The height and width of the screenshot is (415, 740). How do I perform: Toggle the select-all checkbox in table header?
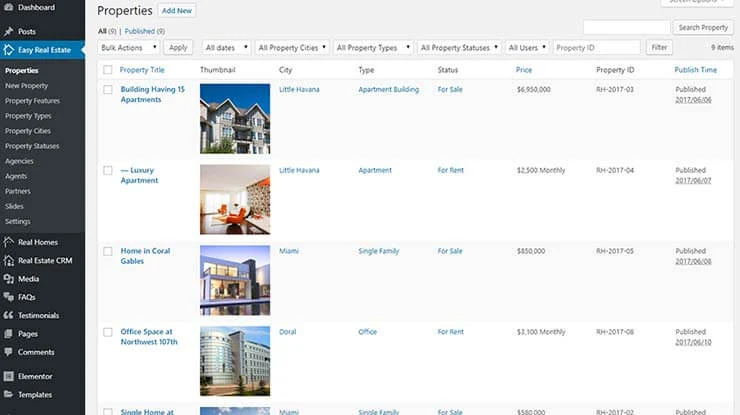point(108,70)
